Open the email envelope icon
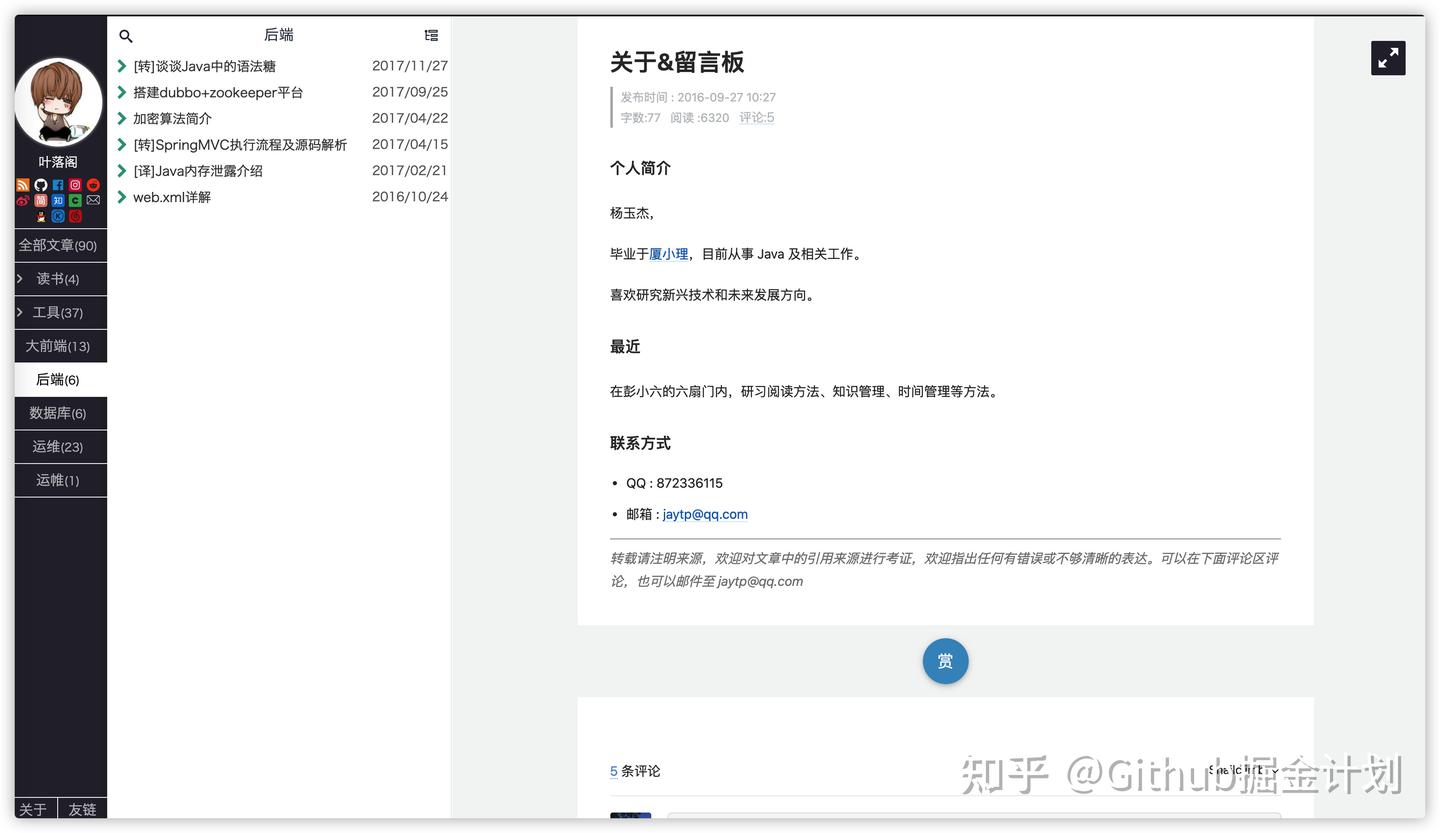The width and height of the screenshot is (1440, 833). pyautogui.click(x=93, y=200)
